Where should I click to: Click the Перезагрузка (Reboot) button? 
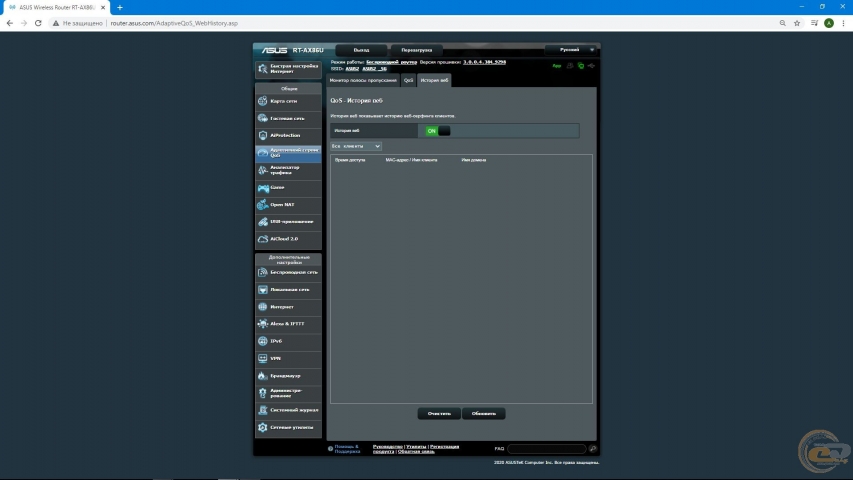click(417, 50)
